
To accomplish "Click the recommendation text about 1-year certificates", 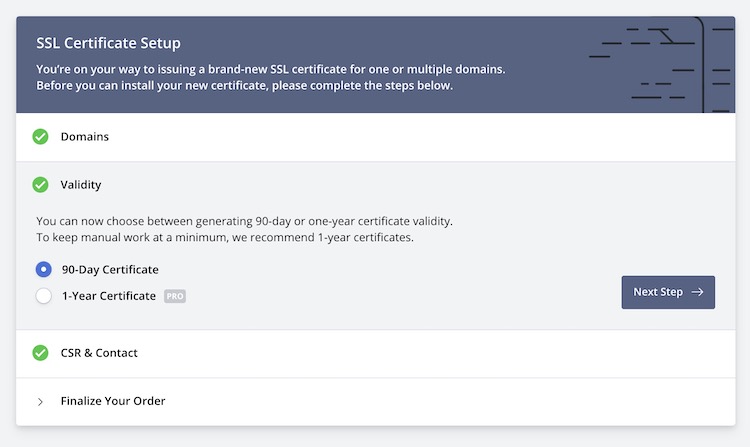I will (225, 238).
